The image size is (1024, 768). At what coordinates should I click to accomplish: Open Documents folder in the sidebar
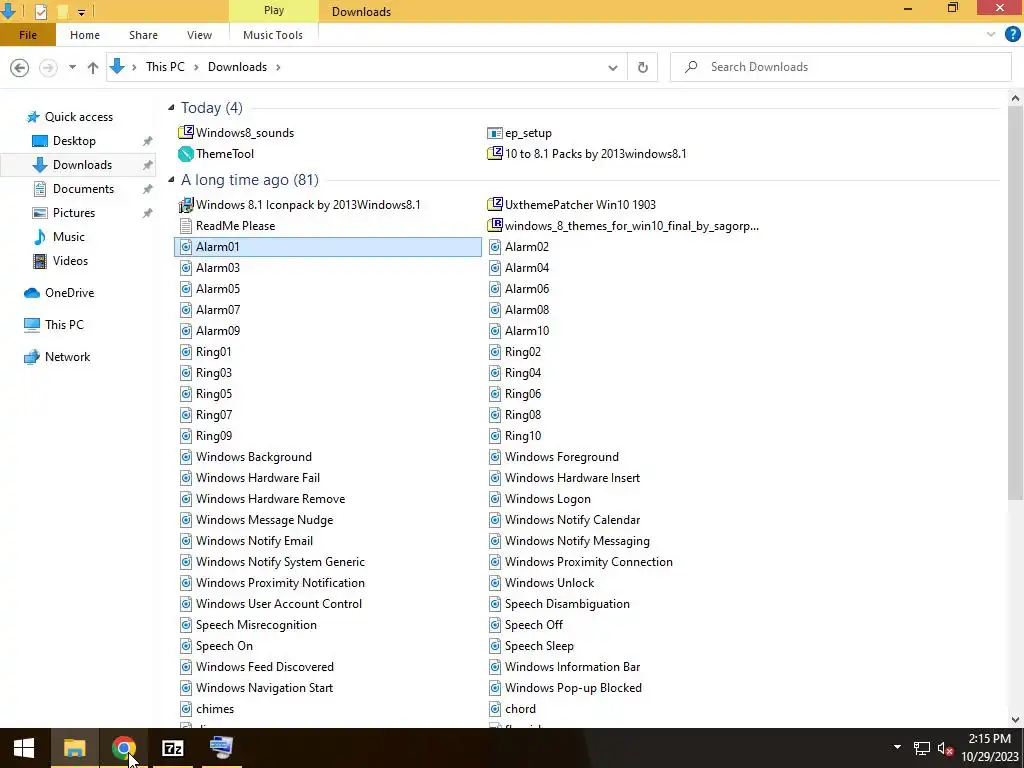pyautogui.click(x=83, y=189)
